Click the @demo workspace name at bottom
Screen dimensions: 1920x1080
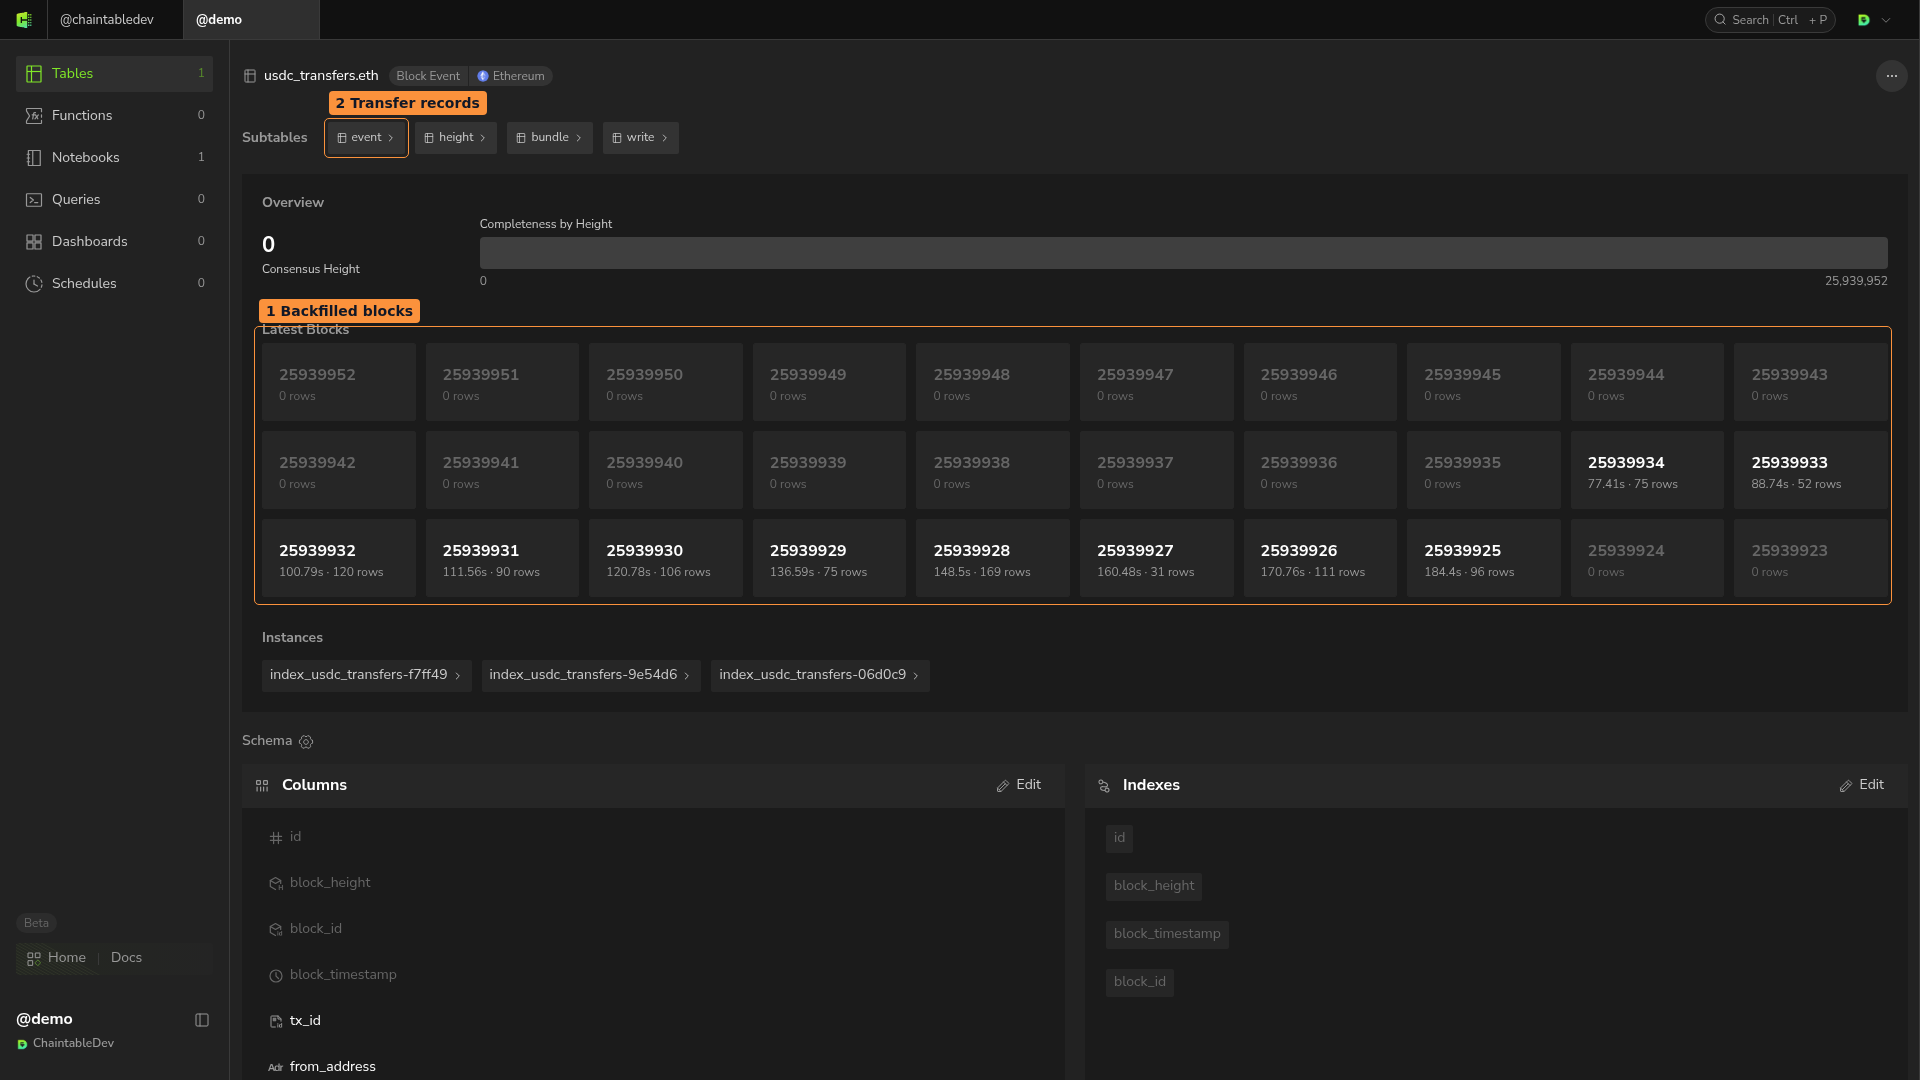coord(44,1019)
